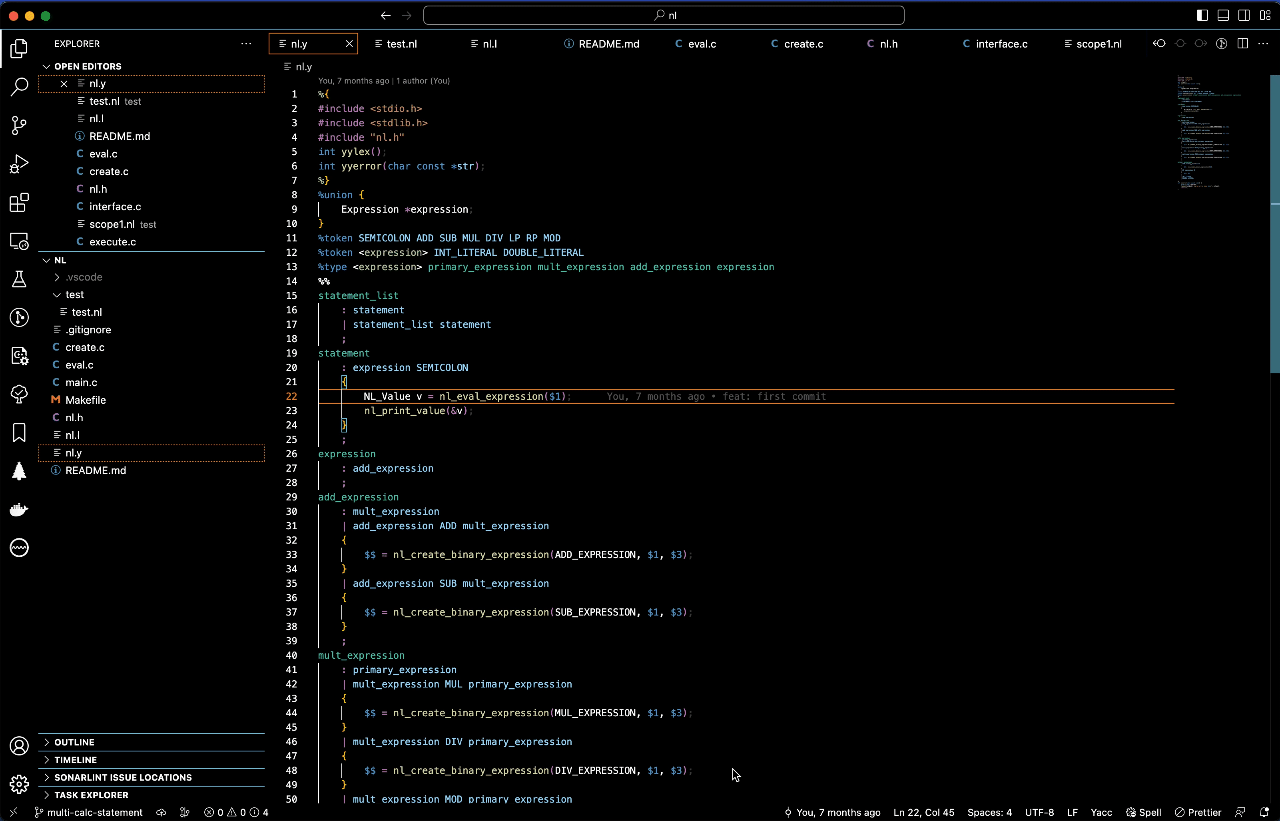The width and height of the screenshot is (1280, 821).
Task: Open the Accounts menu icon
Action: [19, 746]
